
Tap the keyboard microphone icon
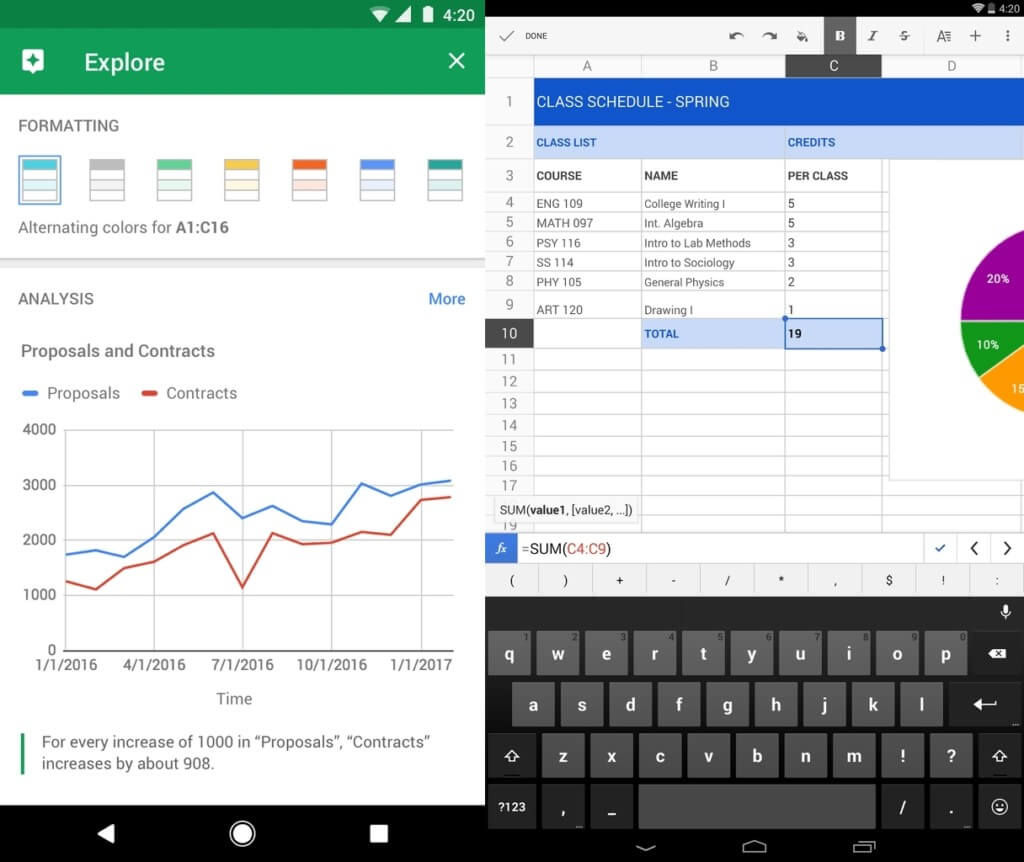click(x=1005, y=612)
